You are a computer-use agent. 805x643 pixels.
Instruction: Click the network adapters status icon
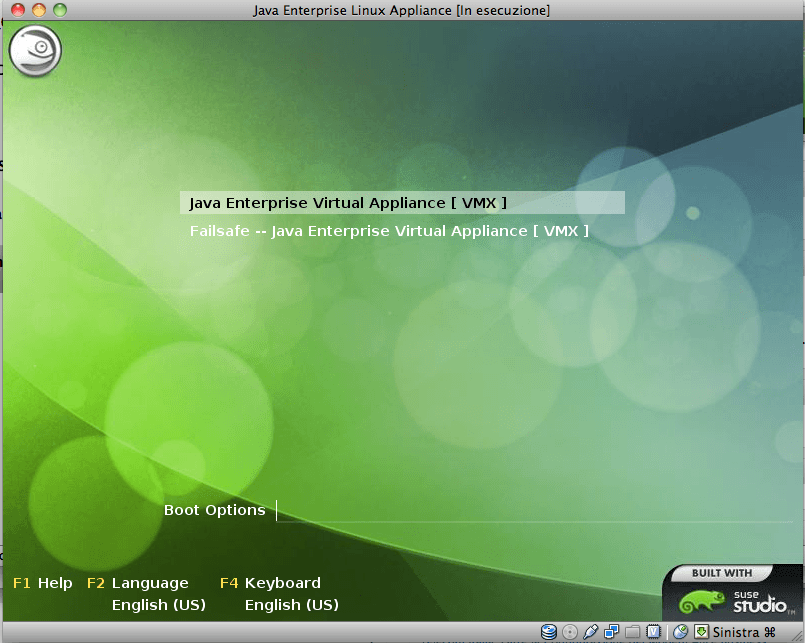[611, 632]
